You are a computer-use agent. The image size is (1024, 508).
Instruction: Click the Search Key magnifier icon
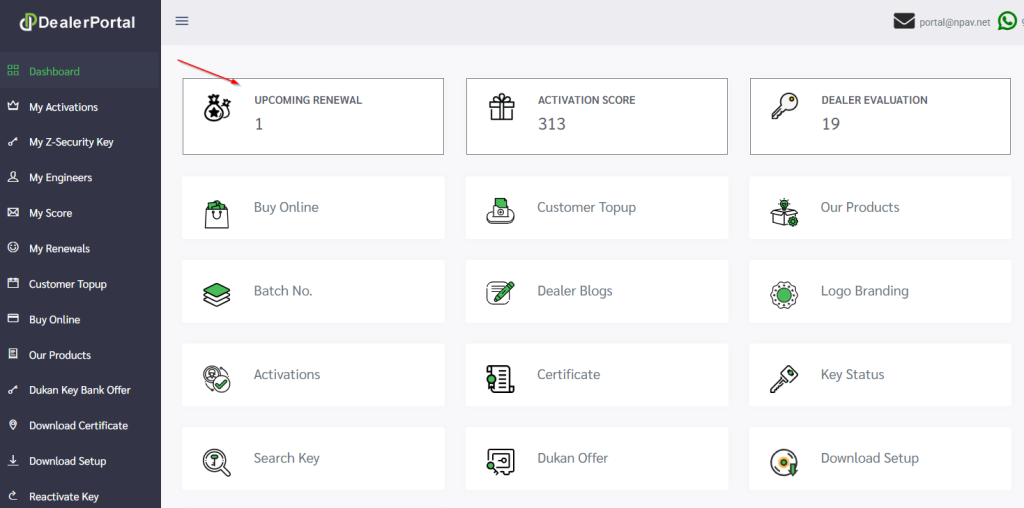coord(217,460)
